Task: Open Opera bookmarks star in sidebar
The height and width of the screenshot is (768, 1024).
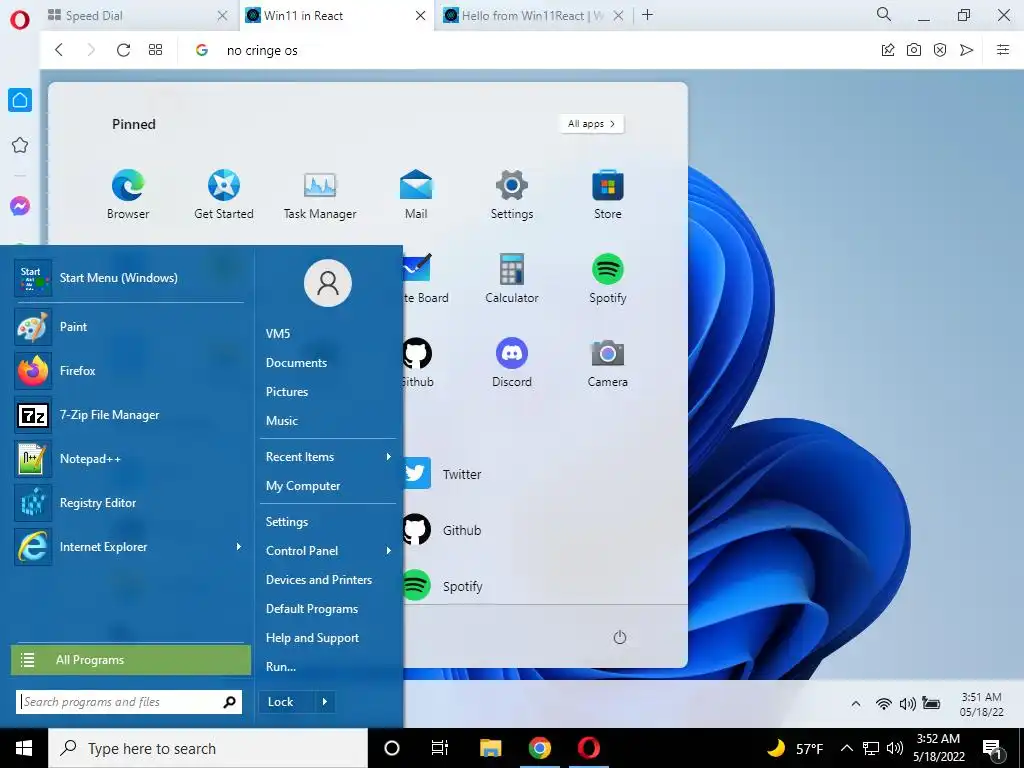Action: point(20,145)
